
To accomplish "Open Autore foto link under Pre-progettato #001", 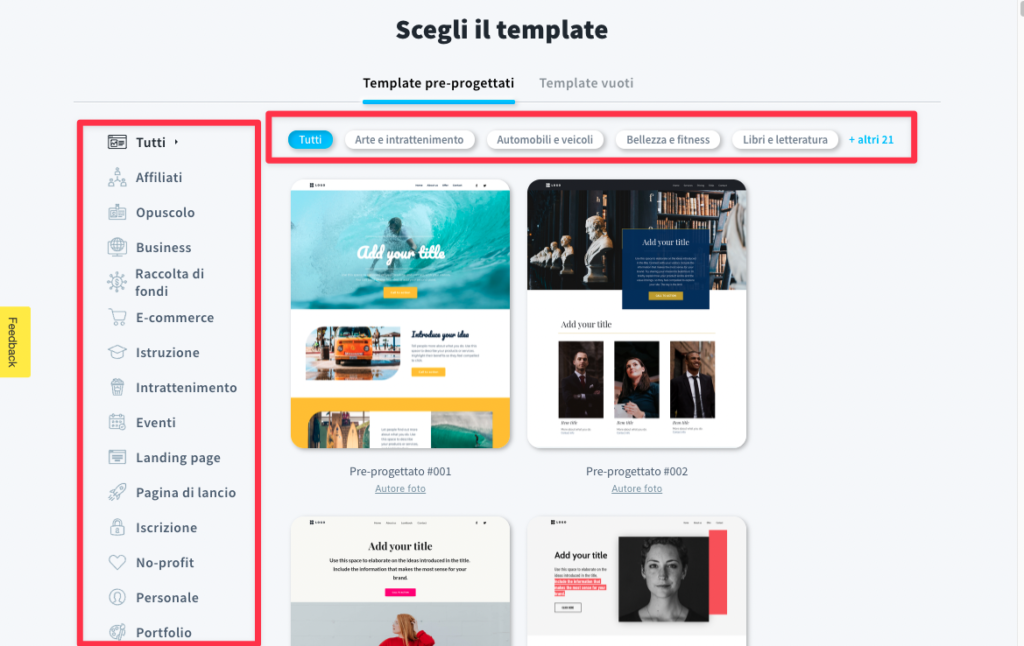I will point(400,489).
